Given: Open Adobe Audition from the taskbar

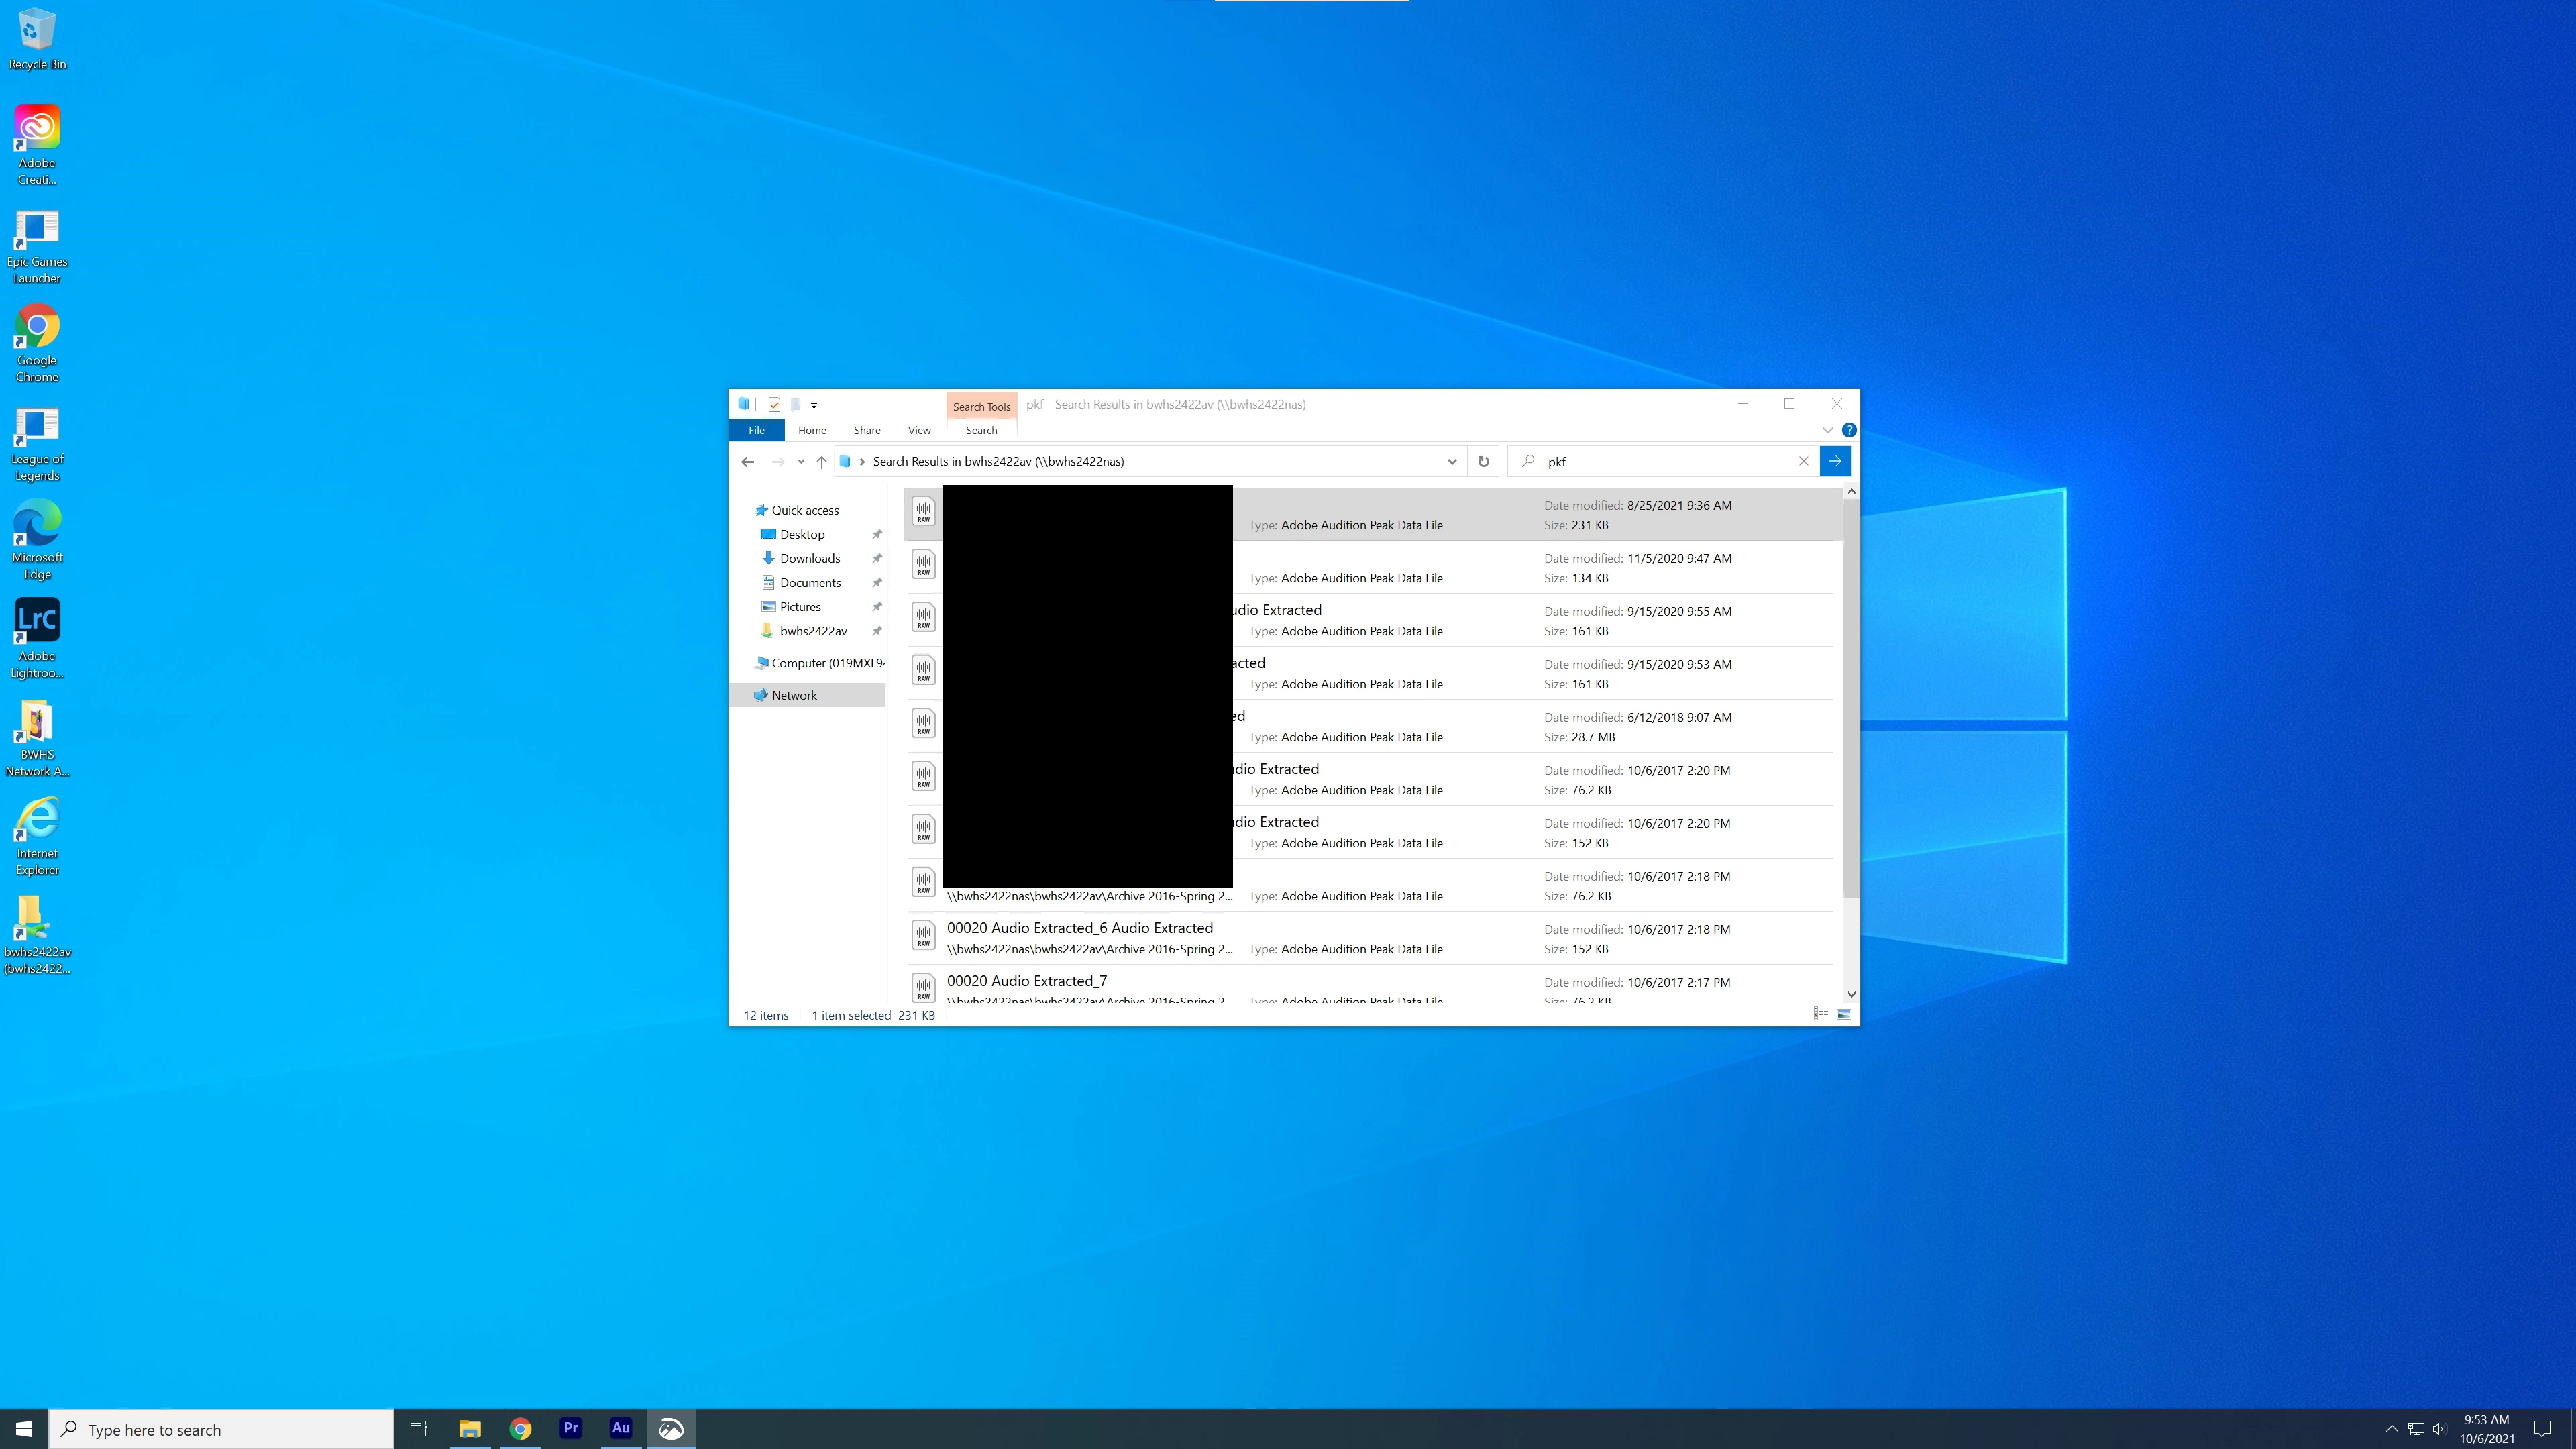Looking at the screenshot, I should (620, 1428).
